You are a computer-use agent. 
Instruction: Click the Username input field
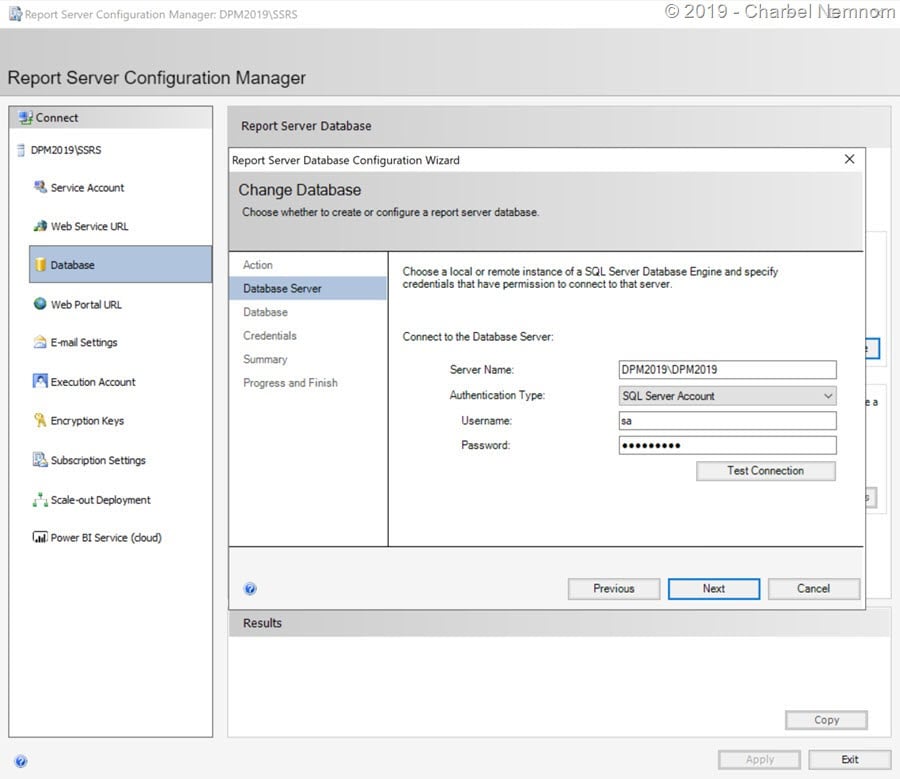(x=727, y=421)
